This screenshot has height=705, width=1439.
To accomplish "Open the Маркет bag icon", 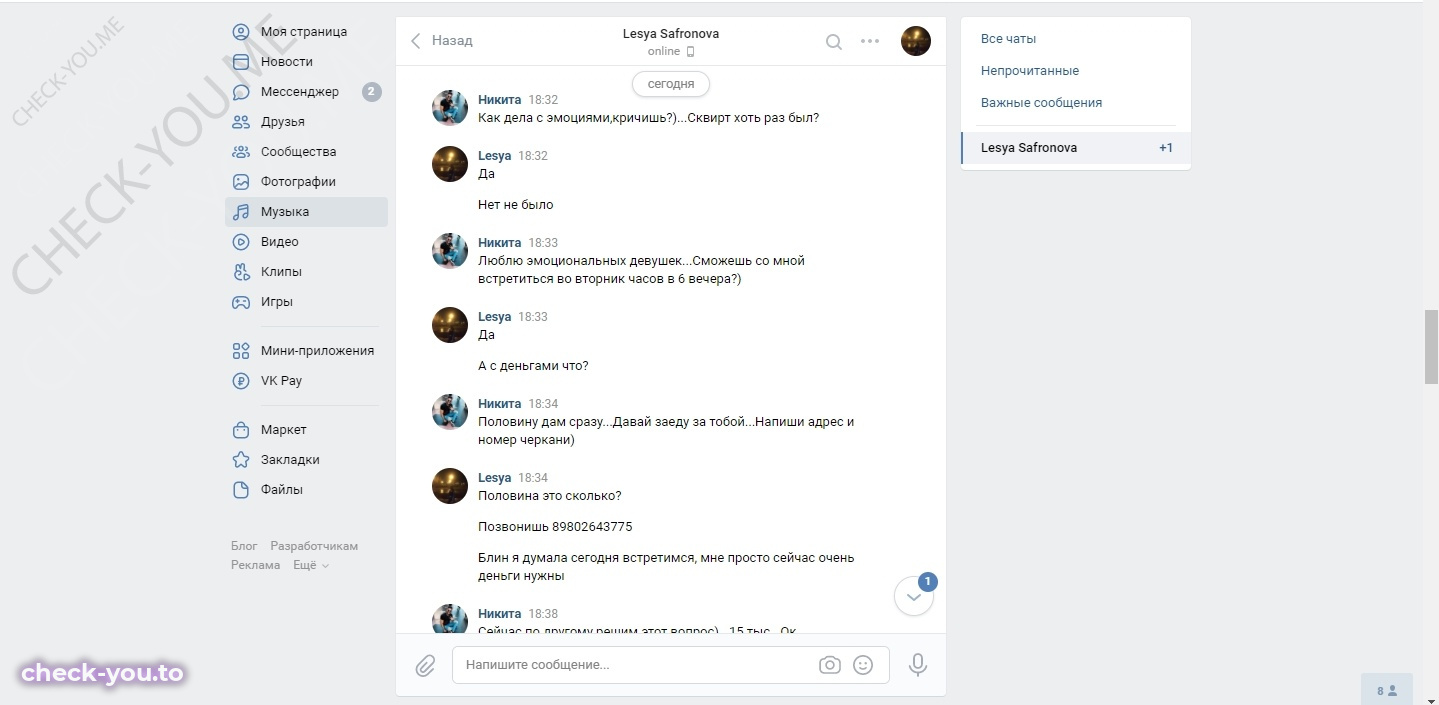I will [x=241, y=430].
